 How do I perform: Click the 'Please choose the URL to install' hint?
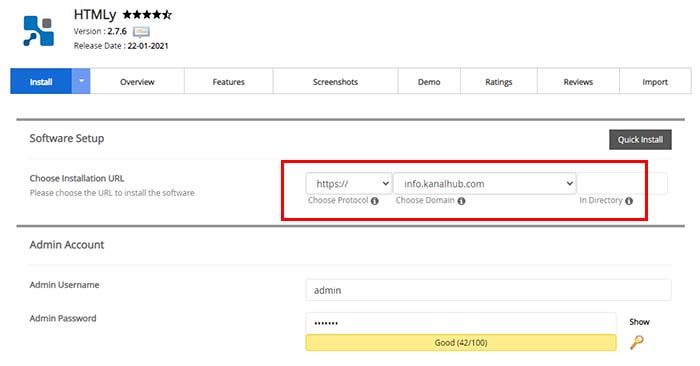112,193
